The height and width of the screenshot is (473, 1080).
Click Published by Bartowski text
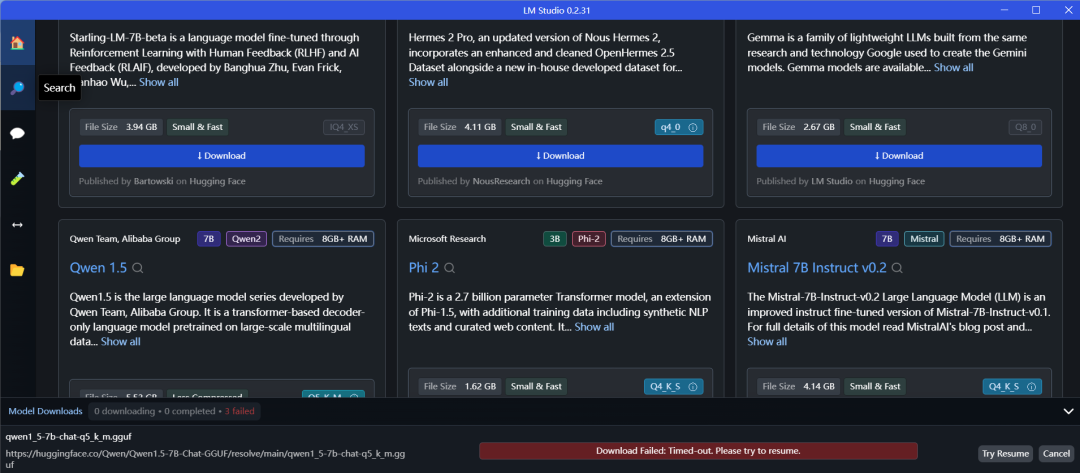coord(162,181)
